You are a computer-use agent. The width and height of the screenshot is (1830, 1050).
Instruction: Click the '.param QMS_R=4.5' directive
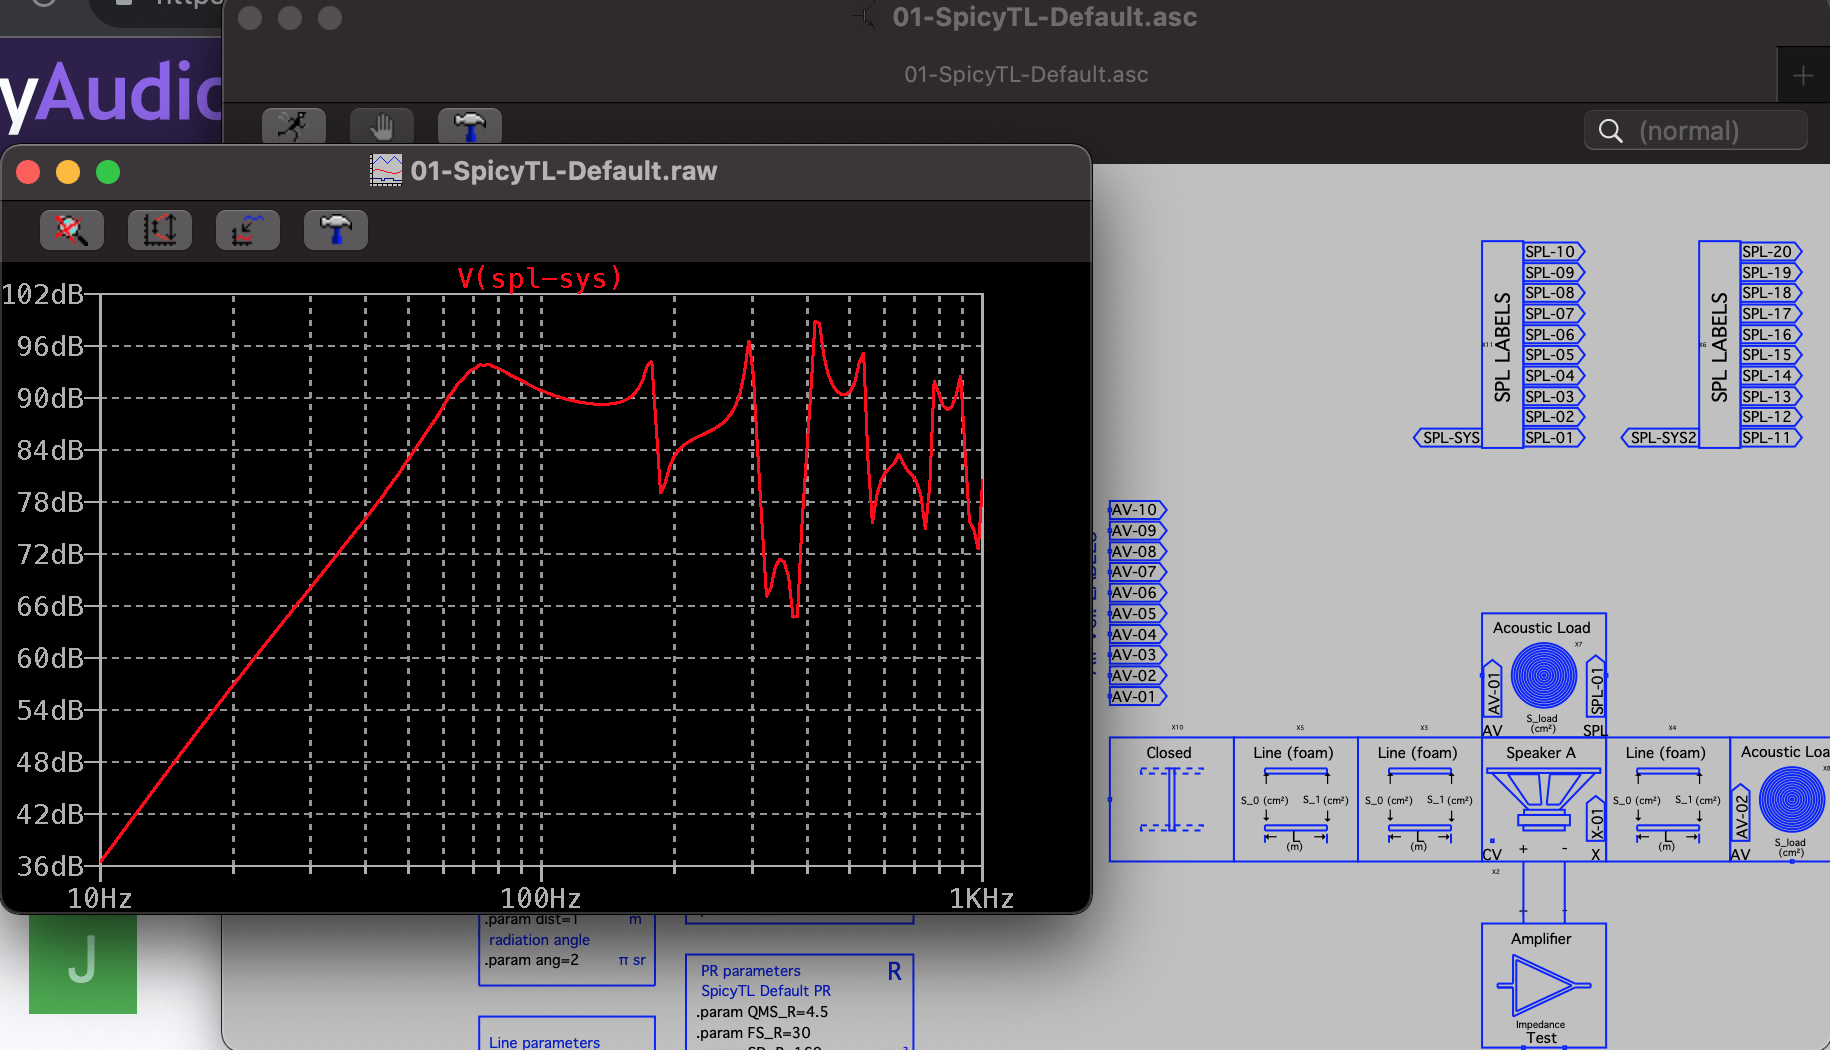click(762, 1012)
